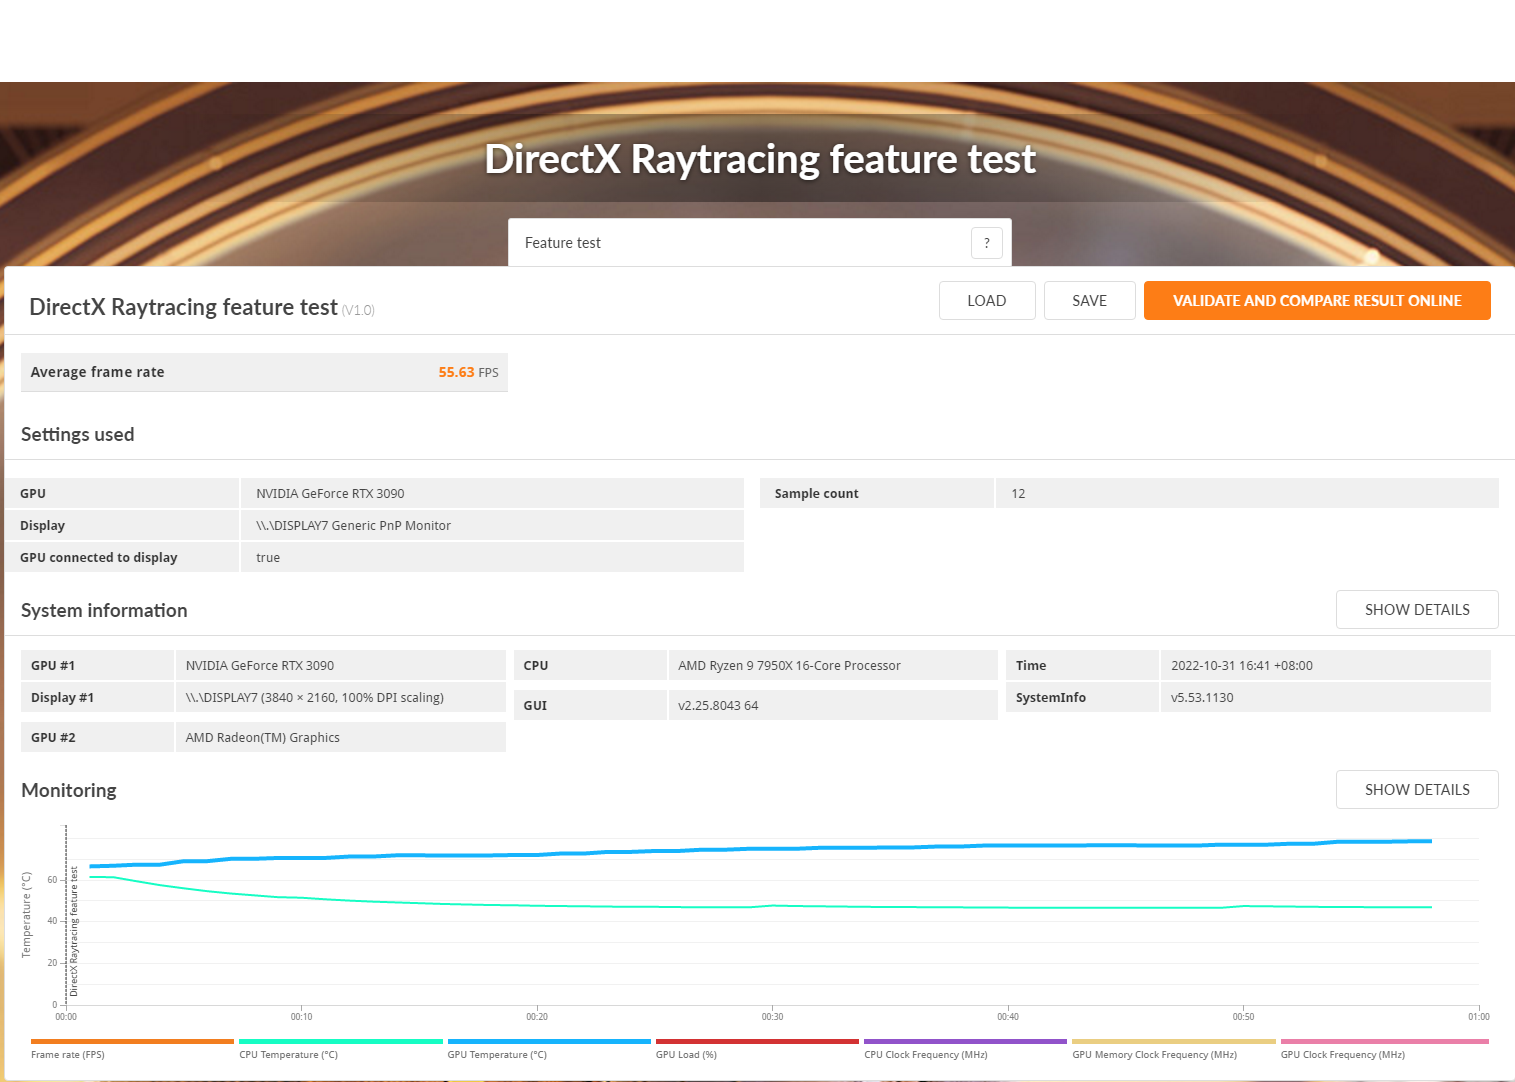Click the 00:30 timeline mark on chart
1515x1082 pixels.
tap(772, 1016)
